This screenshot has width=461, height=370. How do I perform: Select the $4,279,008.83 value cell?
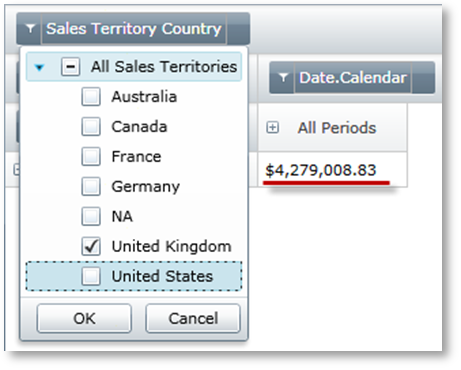point(332,170)
